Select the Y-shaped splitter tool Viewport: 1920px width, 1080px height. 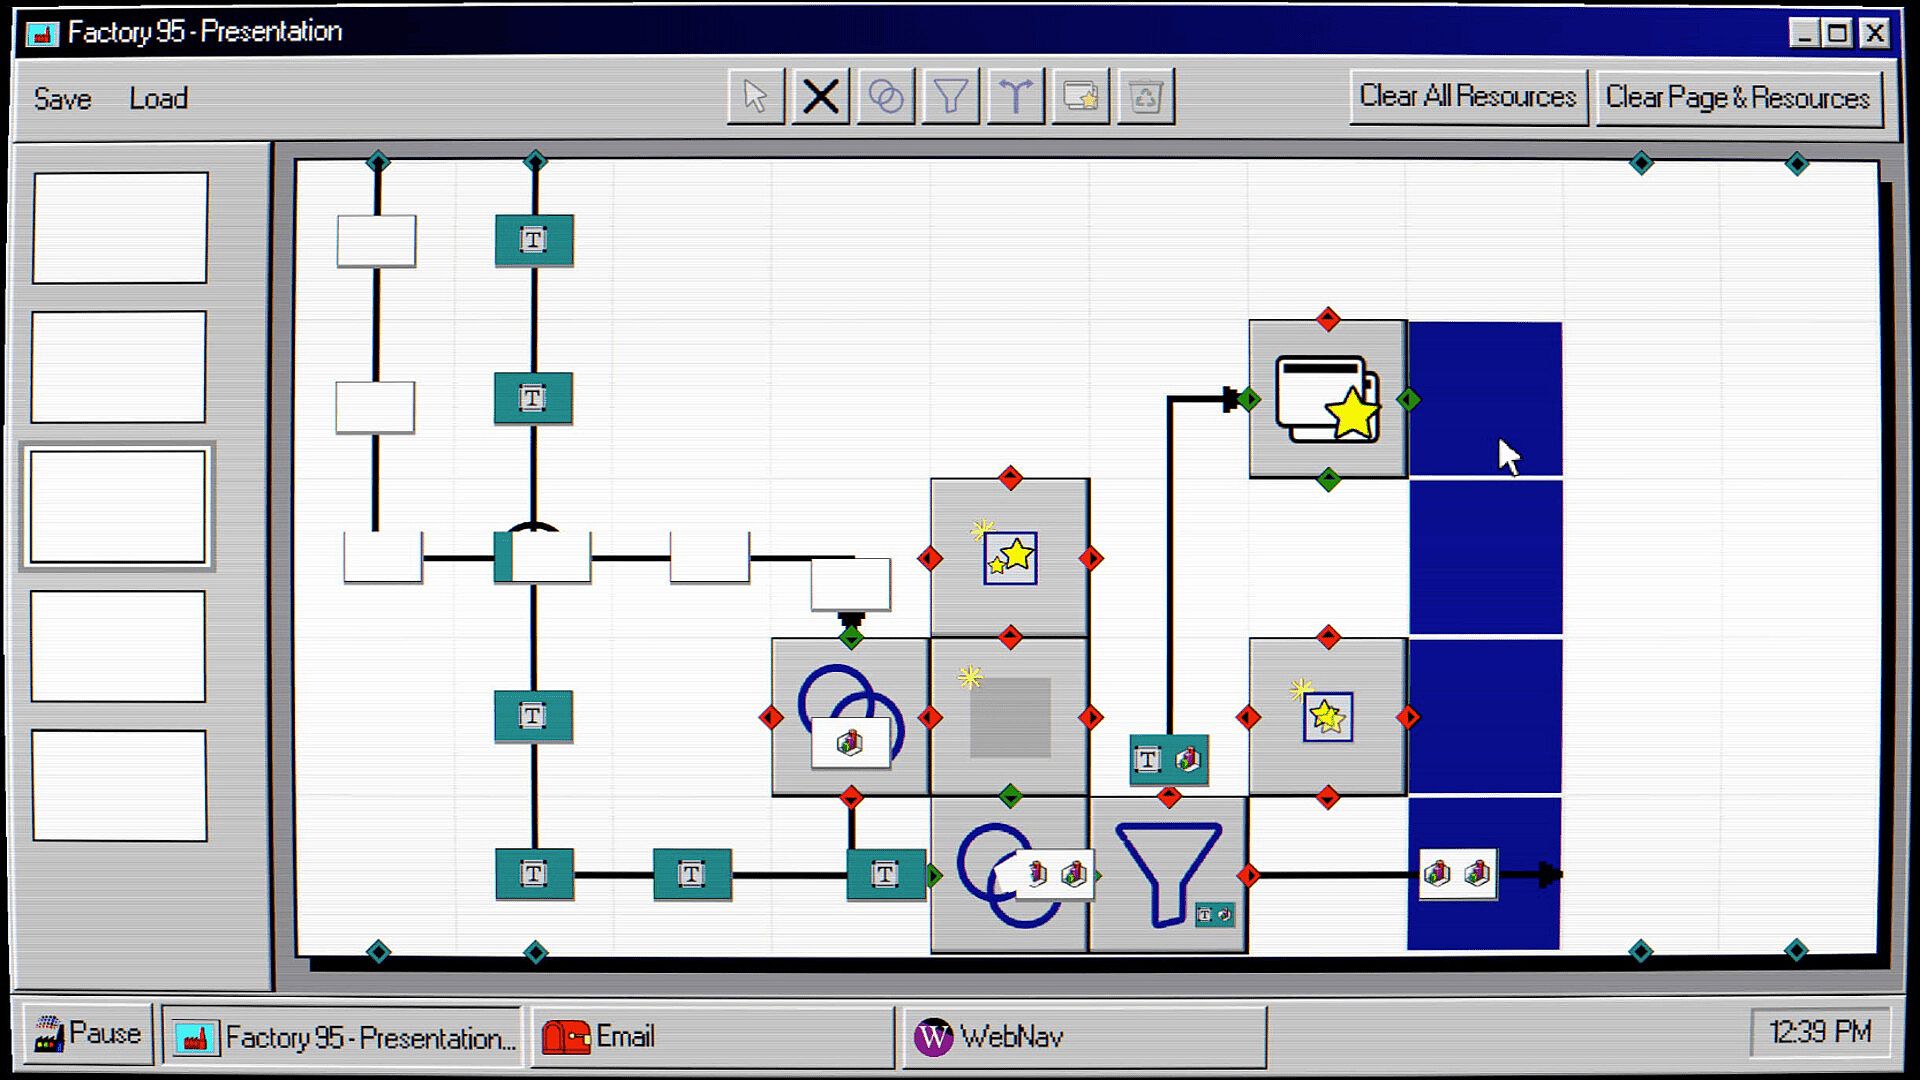1015,97
